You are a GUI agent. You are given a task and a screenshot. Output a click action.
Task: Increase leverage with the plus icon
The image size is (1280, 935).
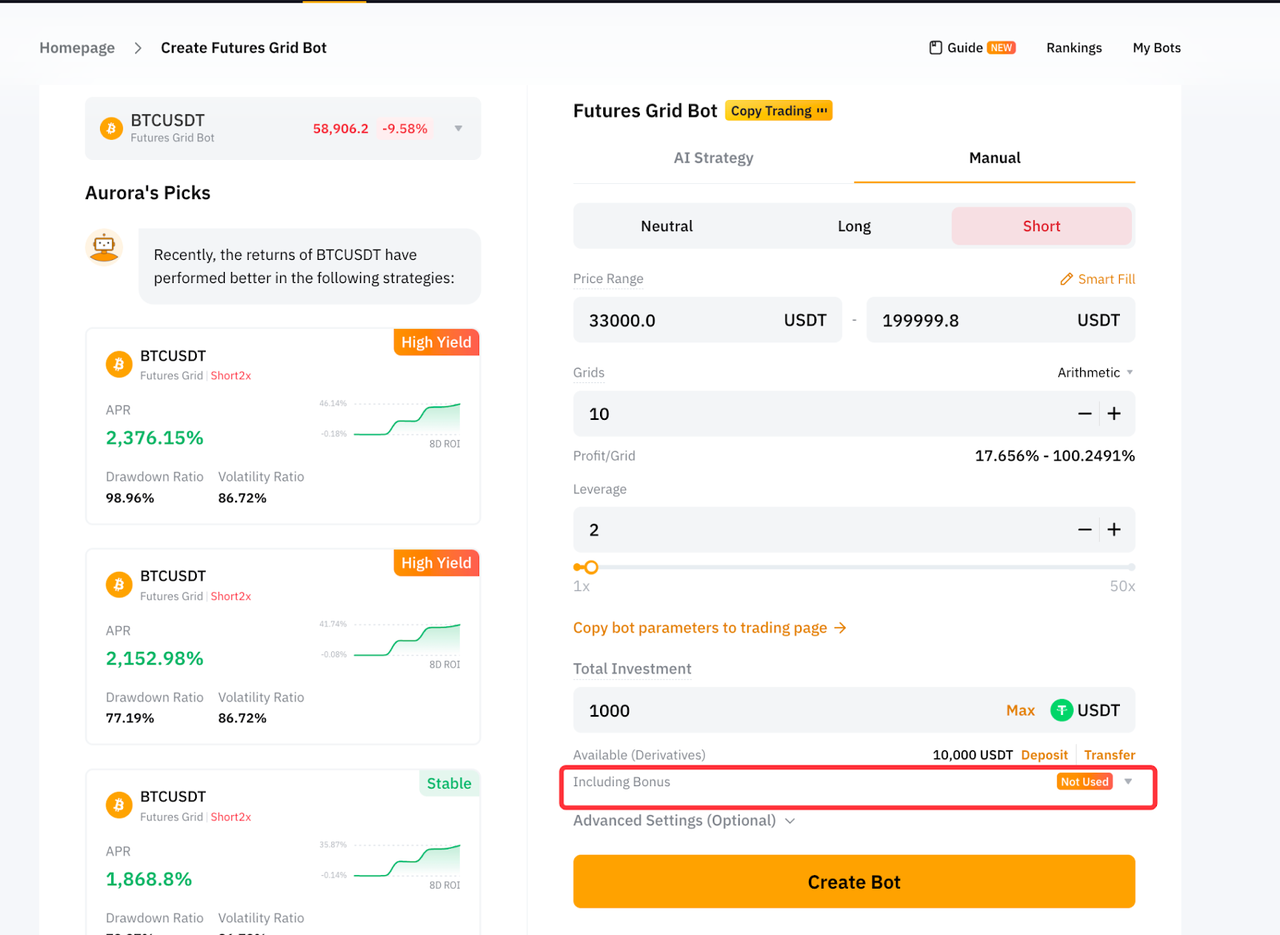tap(1114, 530)
